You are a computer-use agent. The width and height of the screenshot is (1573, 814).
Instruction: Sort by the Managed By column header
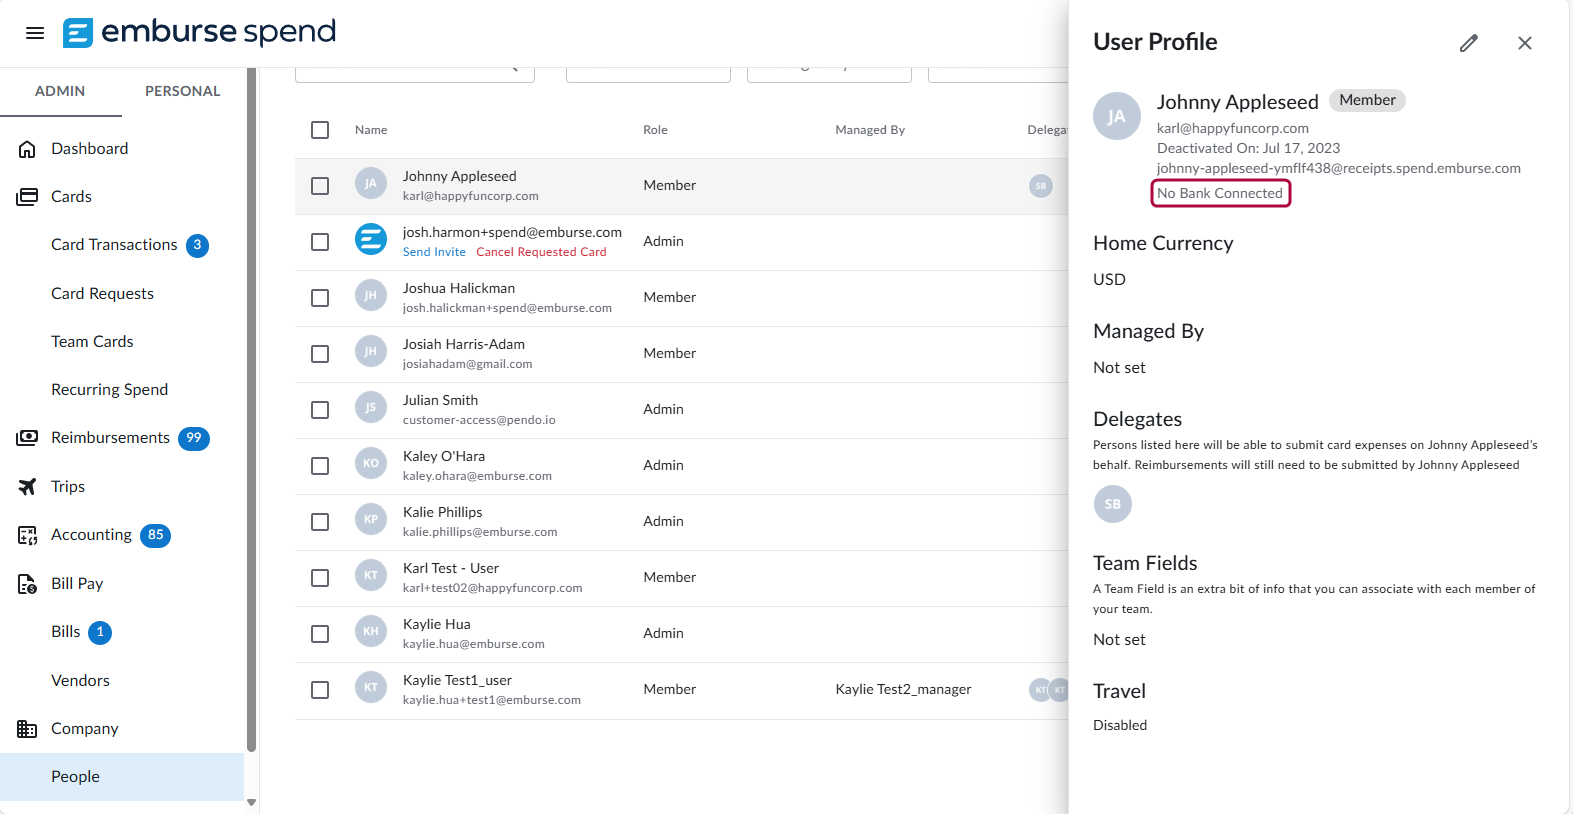[870, 130]
